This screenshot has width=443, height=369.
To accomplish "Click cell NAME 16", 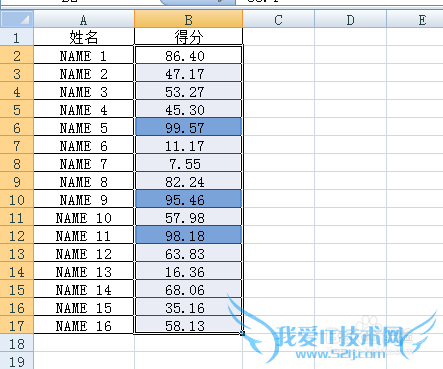I will 84,325.
